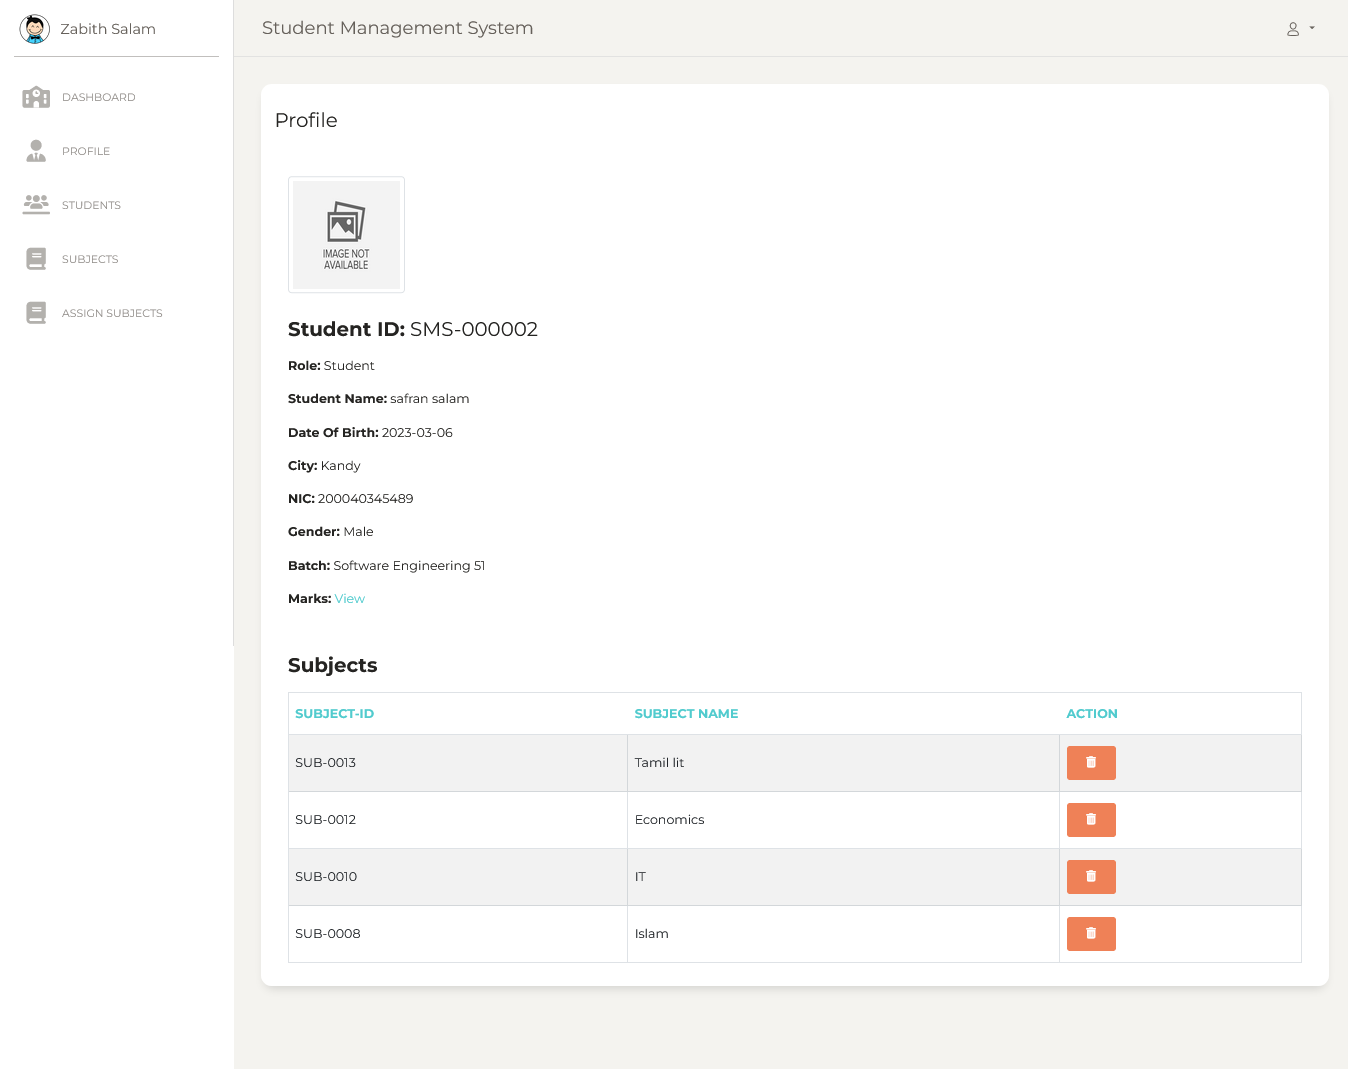This screenshot has height=1069, width=1348.
Task: Click Zabith Salam's avatar picture
Action: [x=35, y=29]
